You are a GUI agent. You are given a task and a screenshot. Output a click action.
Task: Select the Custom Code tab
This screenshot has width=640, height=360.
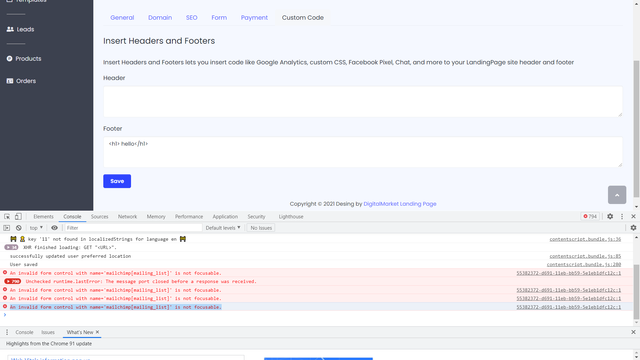click(x=303, y=18)
